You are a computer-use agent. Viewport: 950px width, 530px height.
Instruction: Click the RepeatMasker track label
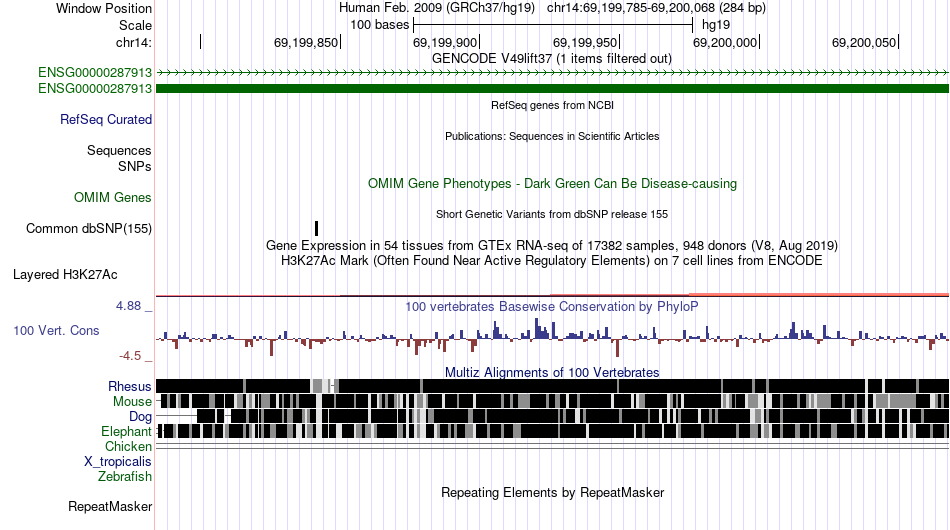pyautogui.click(x=110, y=506)
